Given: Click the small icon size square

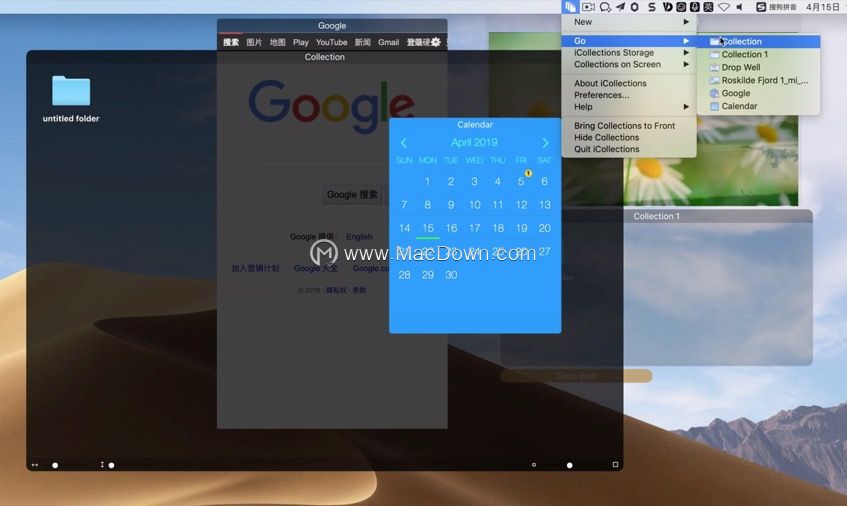Looking at the screenshot, I should coord(534,464).
